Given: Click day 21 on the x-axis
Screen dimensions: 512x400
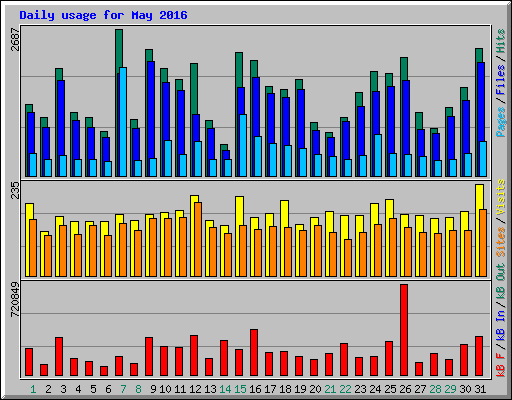Looking at the screenshot, I should (330, 389).
